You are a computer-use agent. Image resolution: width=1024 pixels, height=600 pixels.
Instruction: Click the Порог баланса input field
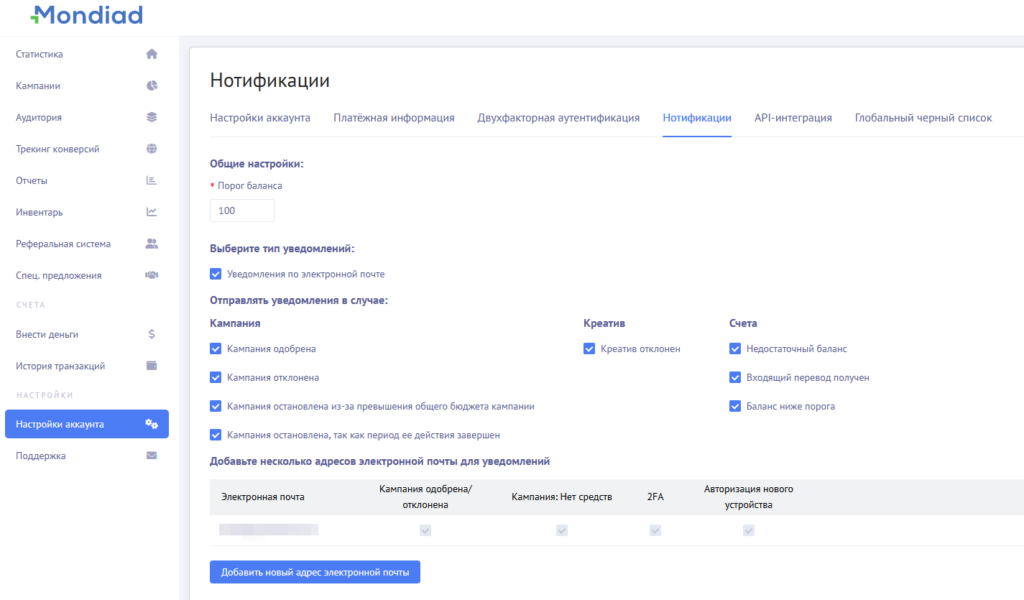242,211
